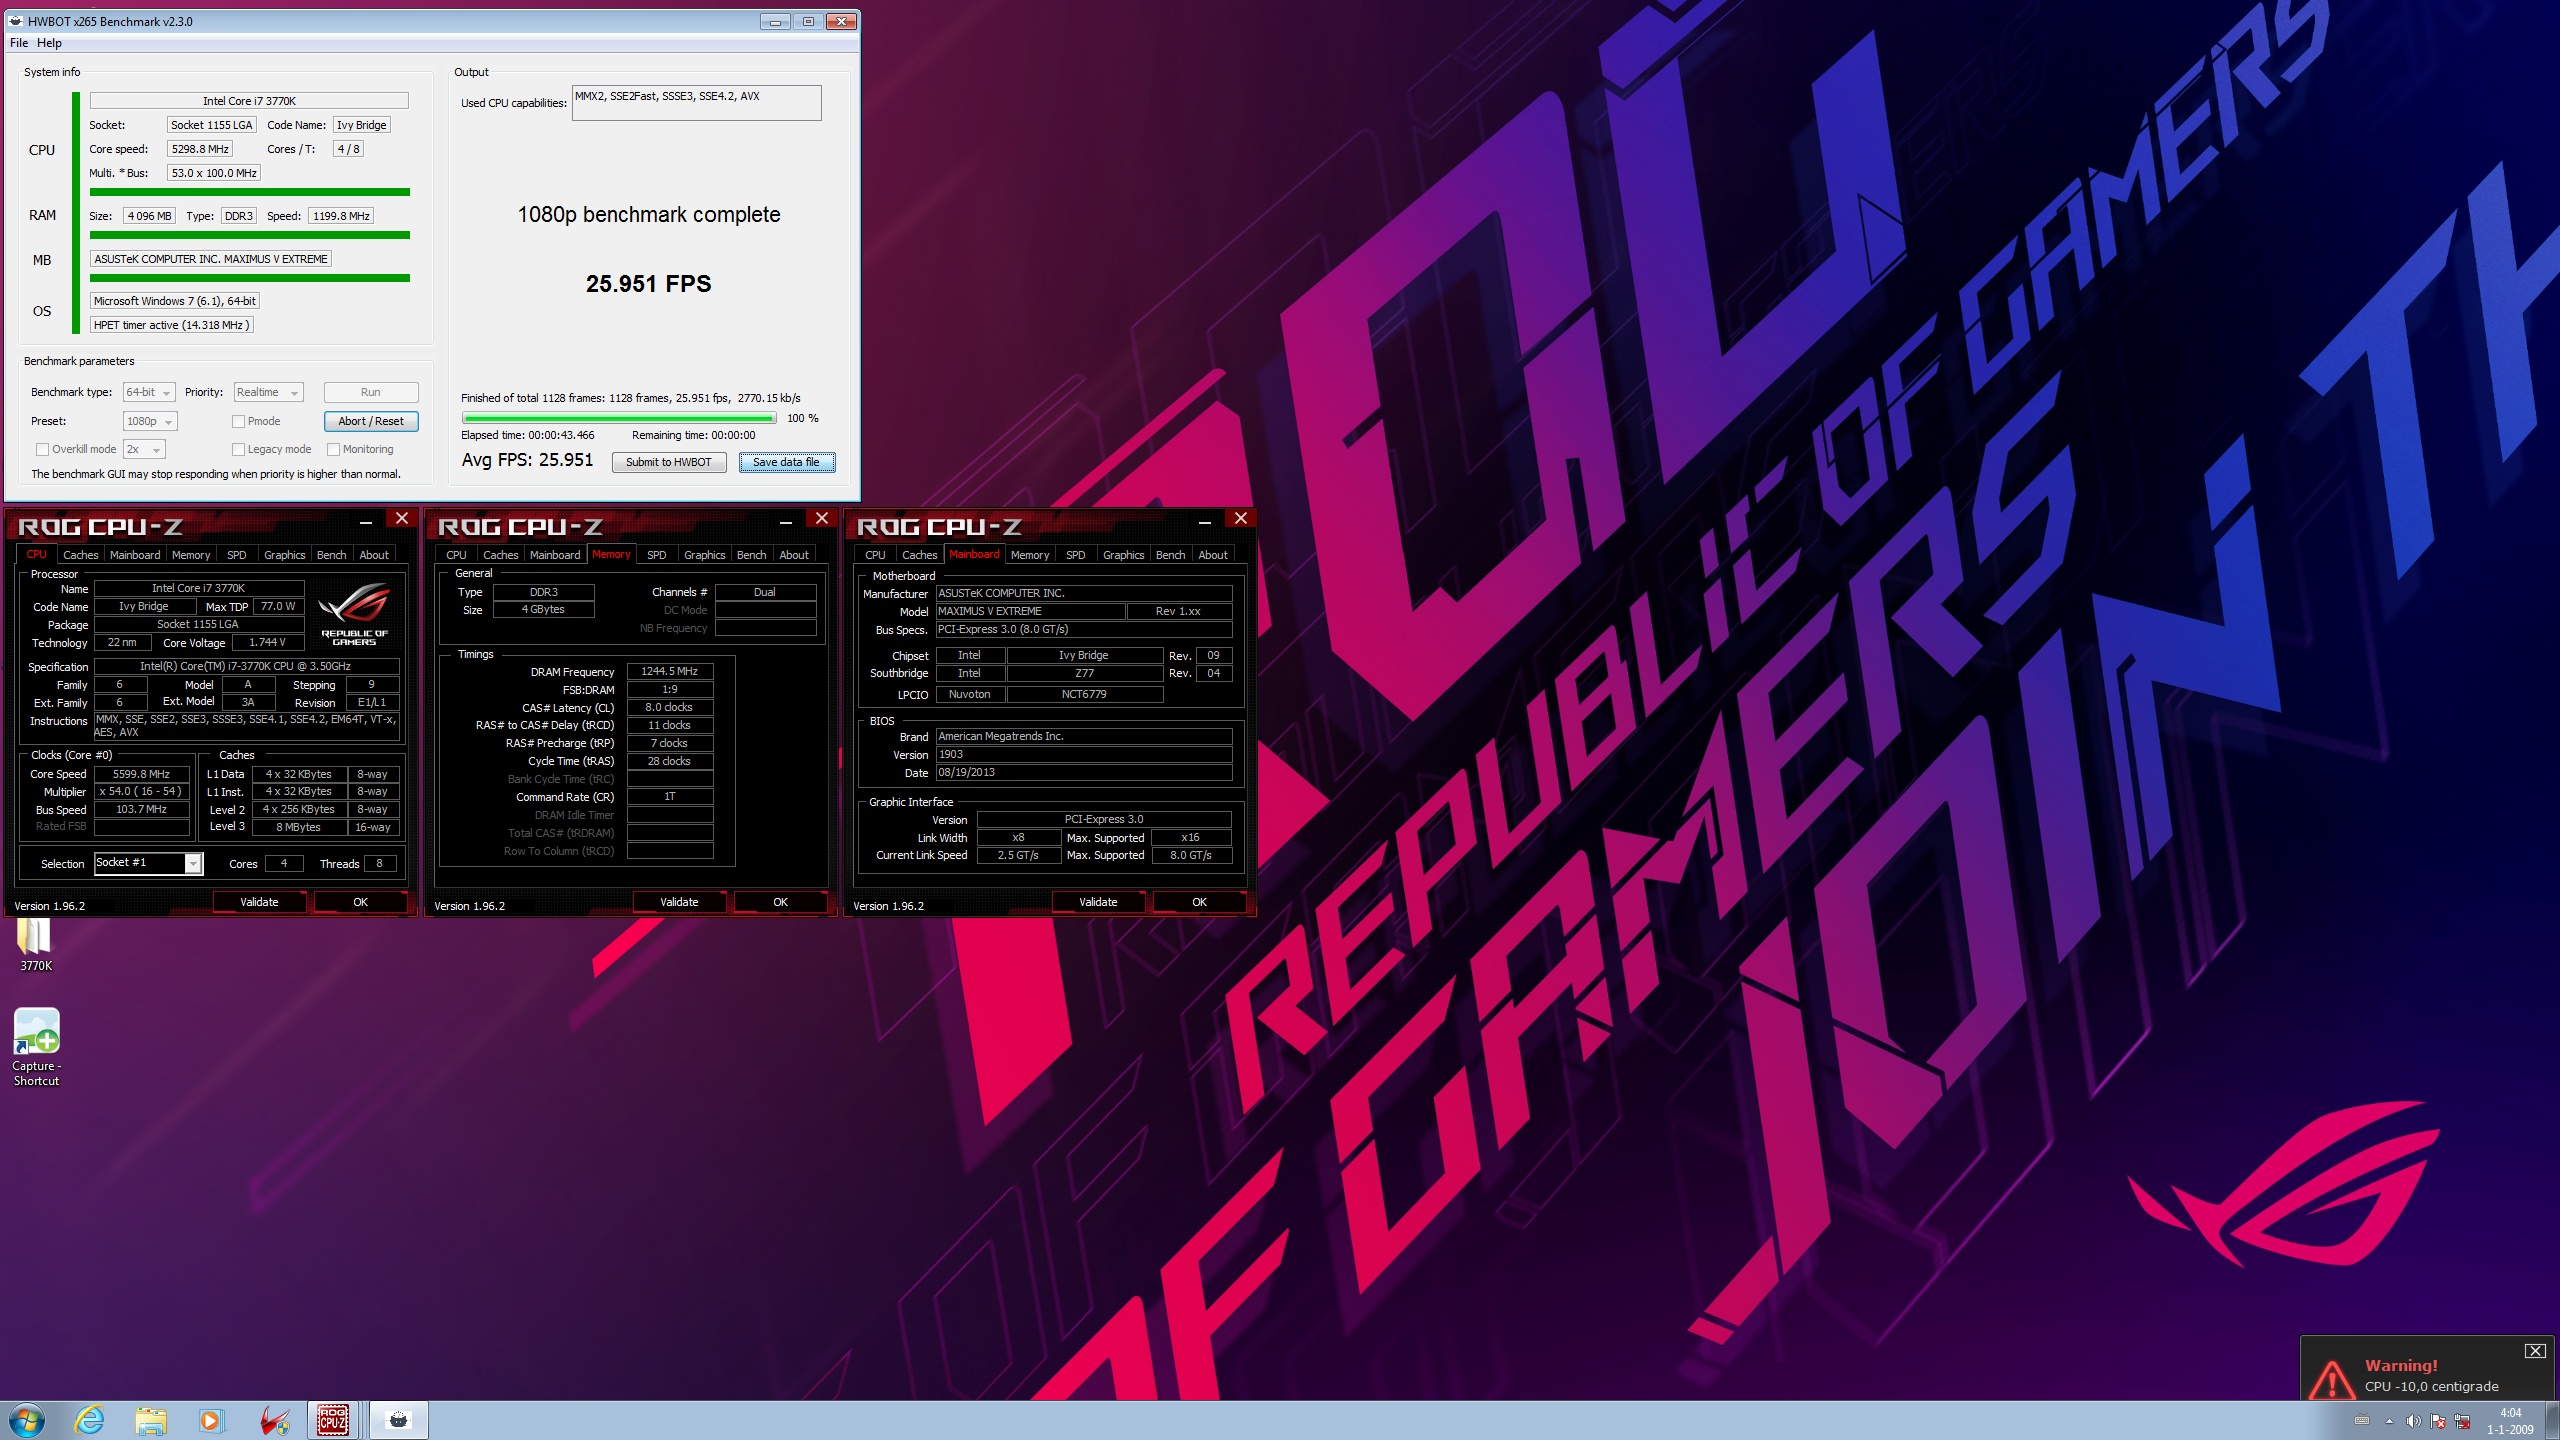Open Windows Explorer from the taskbar

coord(151,1420)
